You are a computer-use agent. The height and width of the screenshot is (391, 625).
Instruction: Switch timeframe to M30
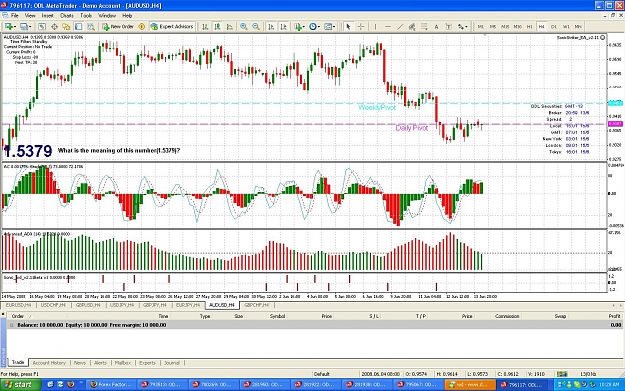tap(517, 27)
